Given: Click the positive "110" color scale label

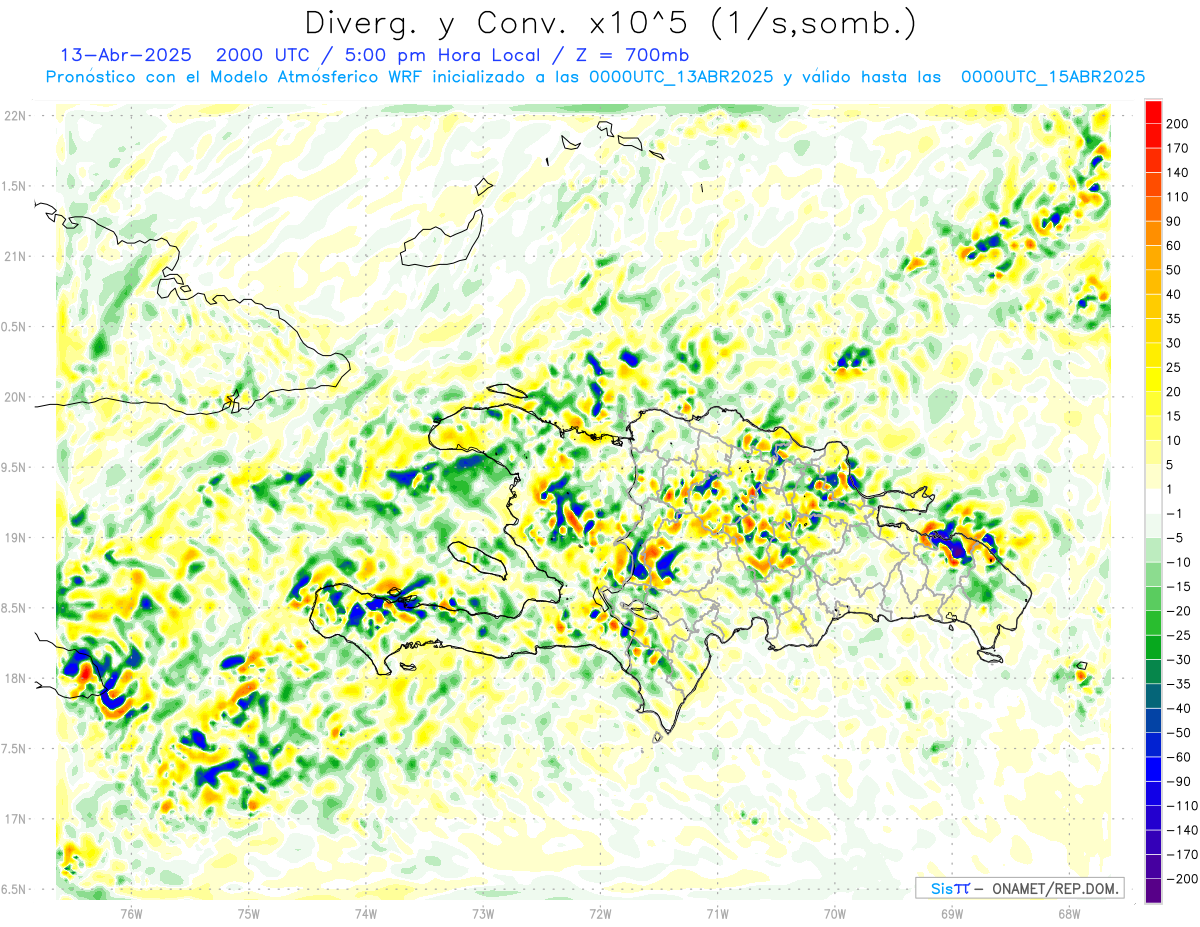Looking at the screenshot, I should coord(1179,197).
